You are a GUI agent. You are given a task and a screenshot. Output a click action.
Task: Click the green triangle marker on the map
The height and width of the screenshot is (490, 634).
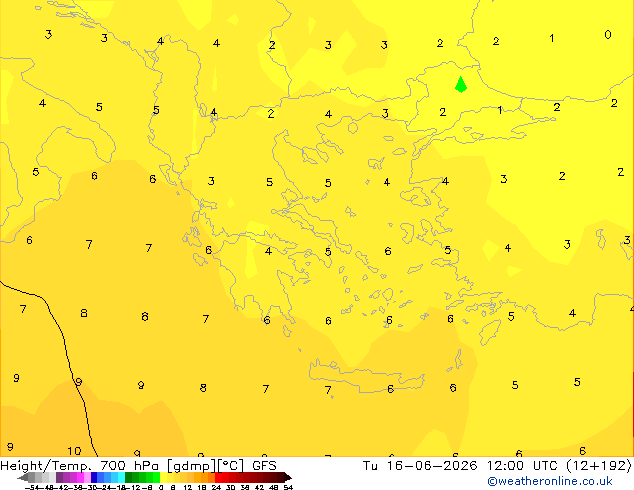coord(461,84)
